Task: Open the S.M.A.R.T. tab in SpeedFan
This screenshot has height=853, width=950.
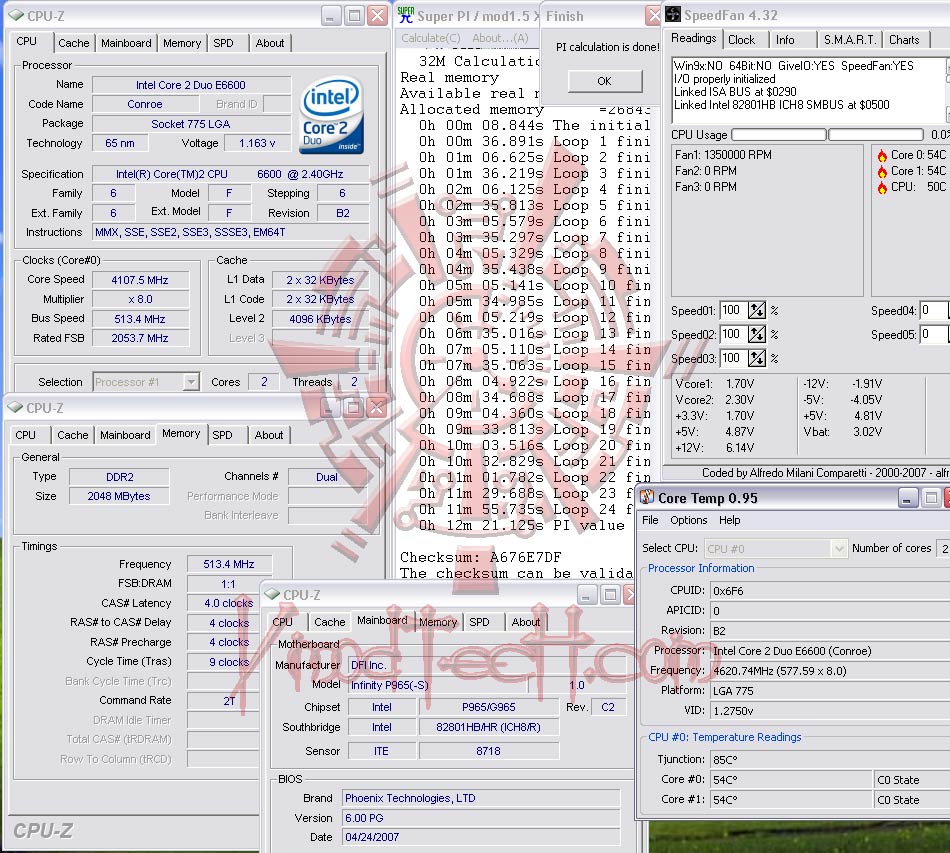Action: (850, 40)
